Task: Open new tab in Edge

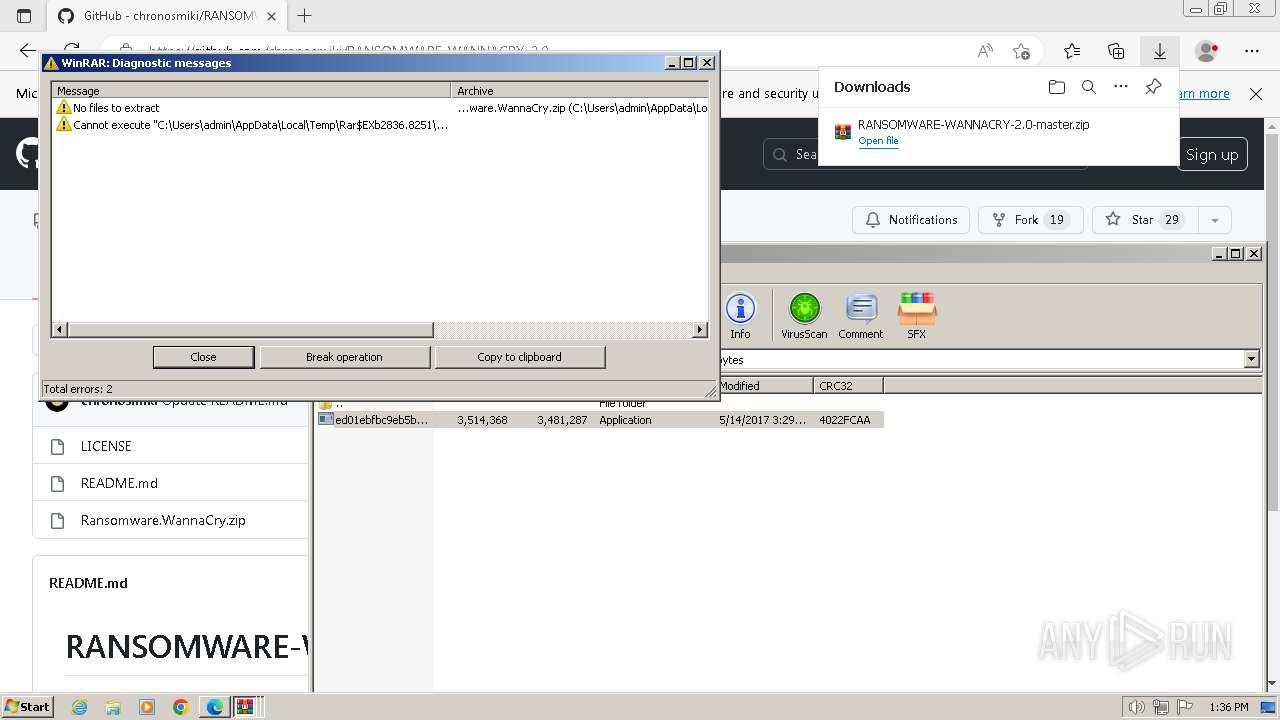Action: 305,16
